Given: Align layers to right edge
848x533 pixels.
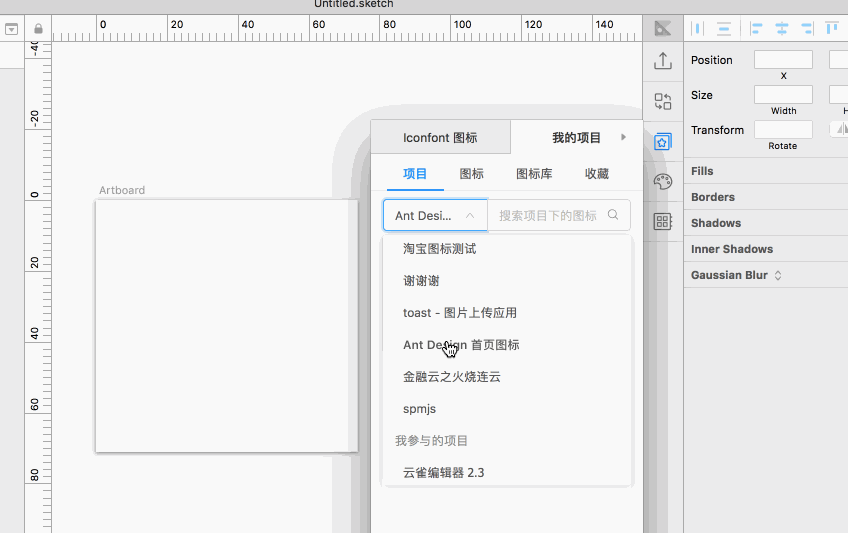Looking at the screenshot, I should pyautogui.click(x=807, y=28).
